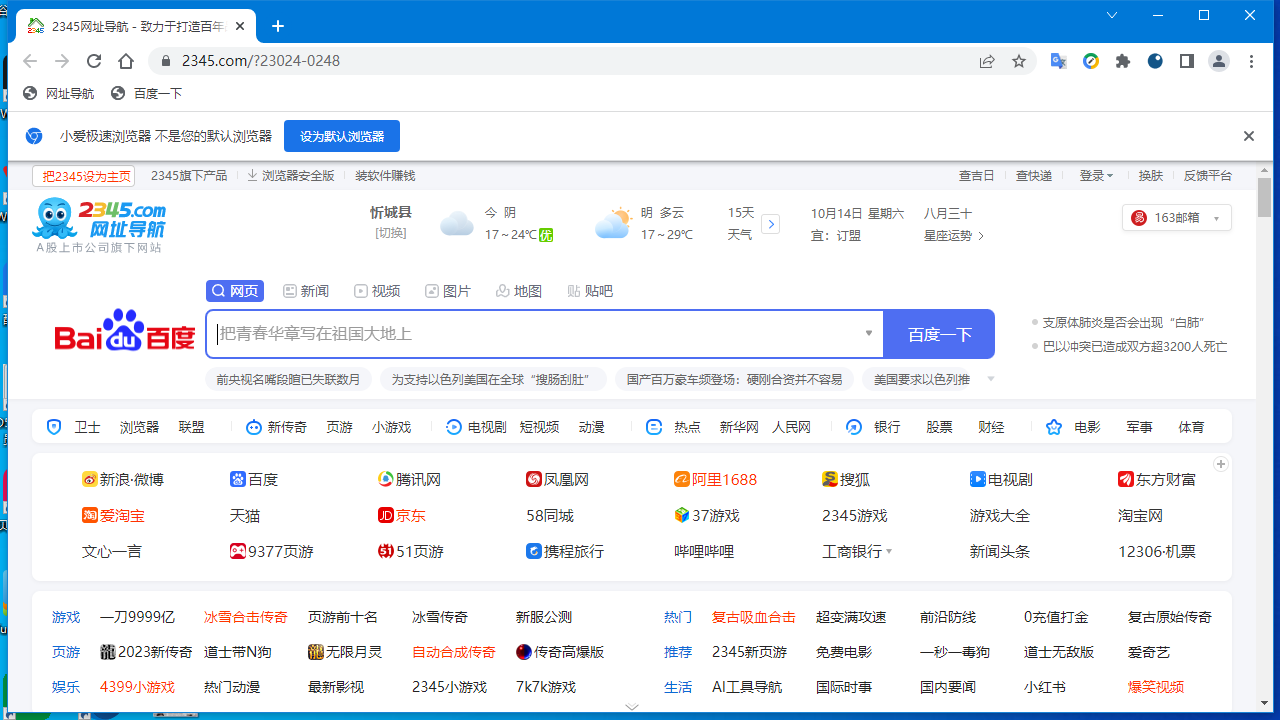
Task: Click the 腾讯网 penguin icon
Action: click(385, 479)
